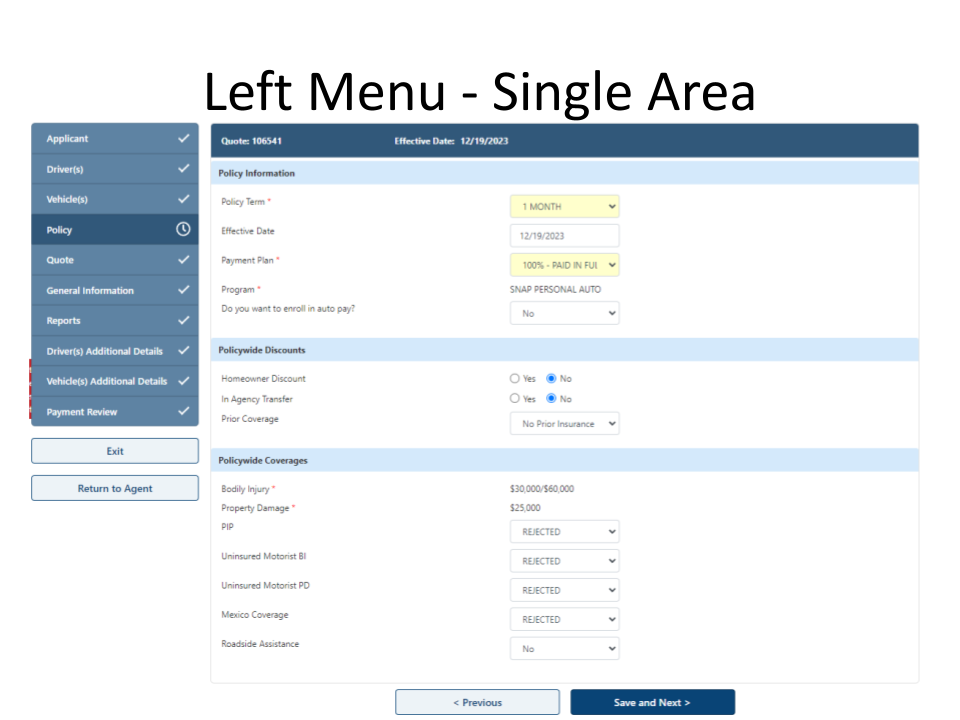Click the checkmark icon next to Reports
Viewport: 960px width, 720px height.
[183, 320]
